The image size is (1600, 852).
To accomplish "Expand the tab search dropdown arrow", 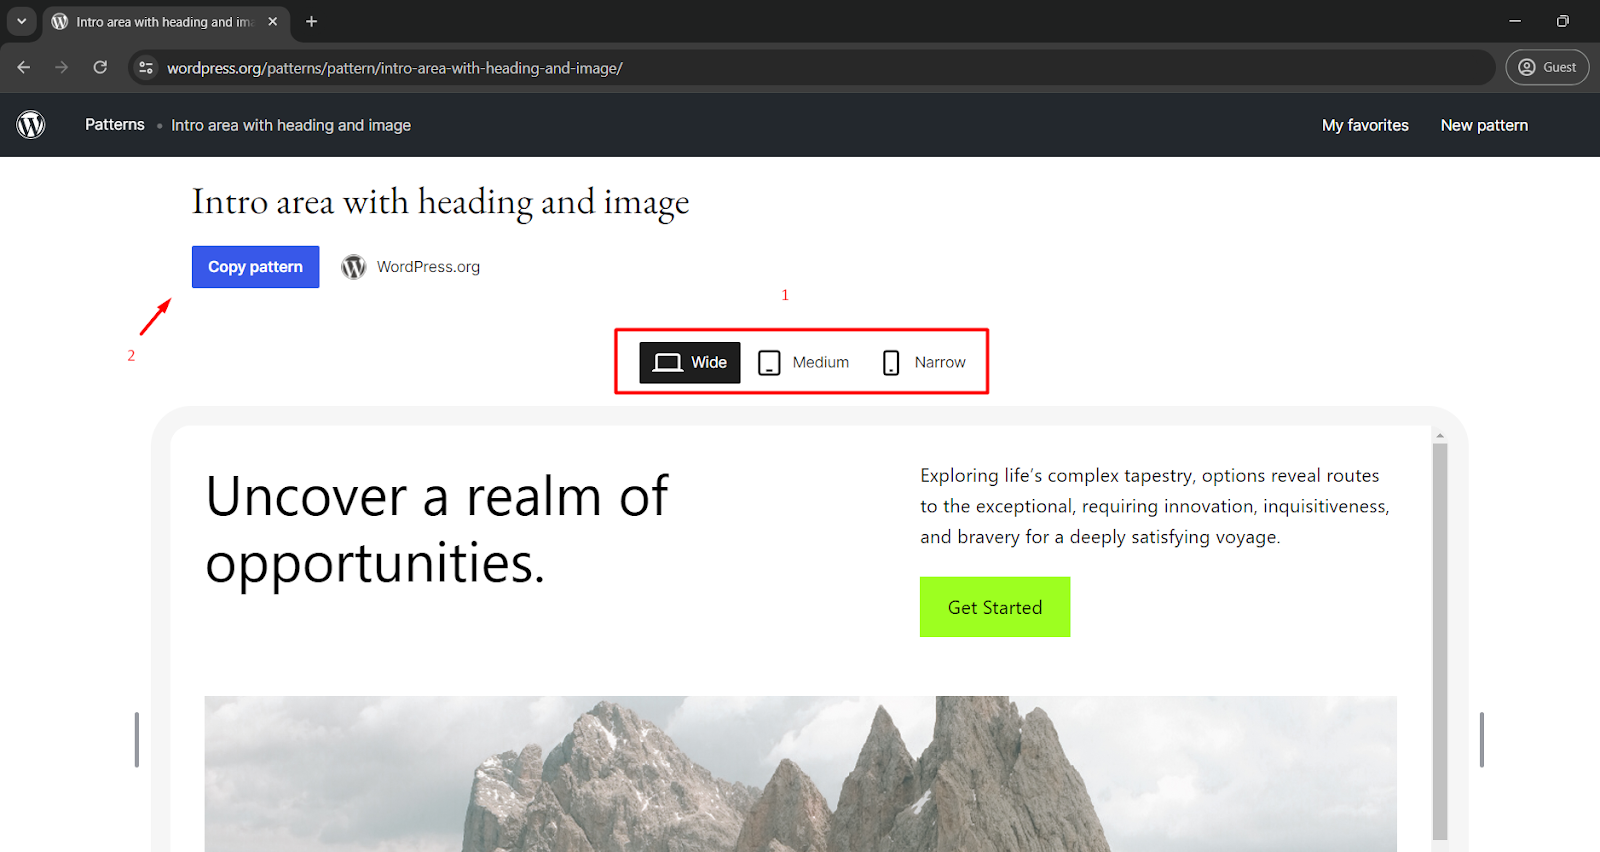I will tap(21, 21).
